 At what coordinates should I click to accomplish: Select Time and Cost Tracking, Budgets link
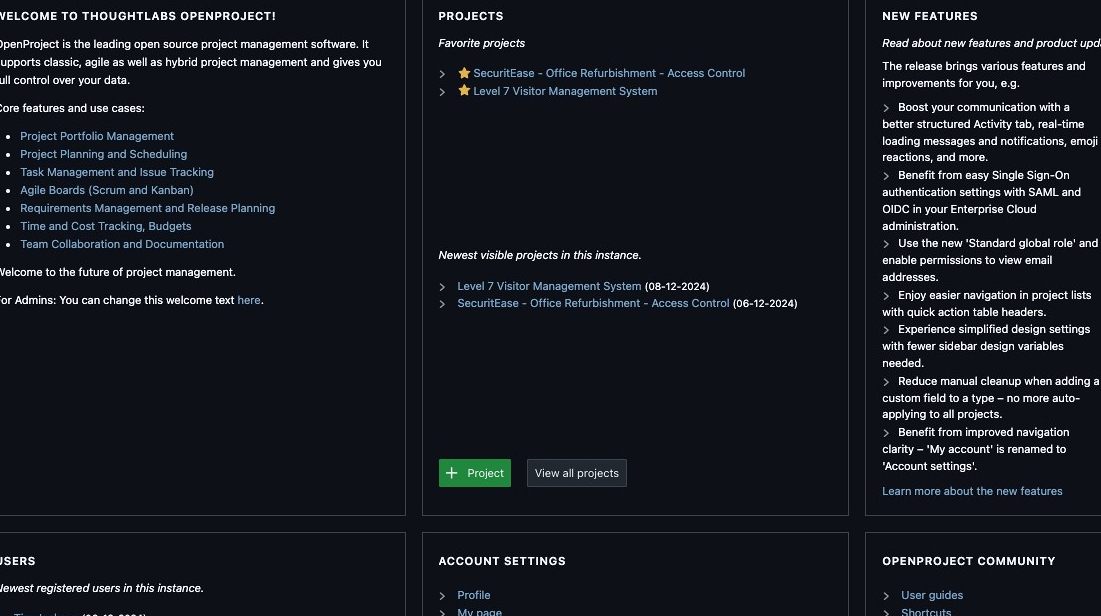105,226
